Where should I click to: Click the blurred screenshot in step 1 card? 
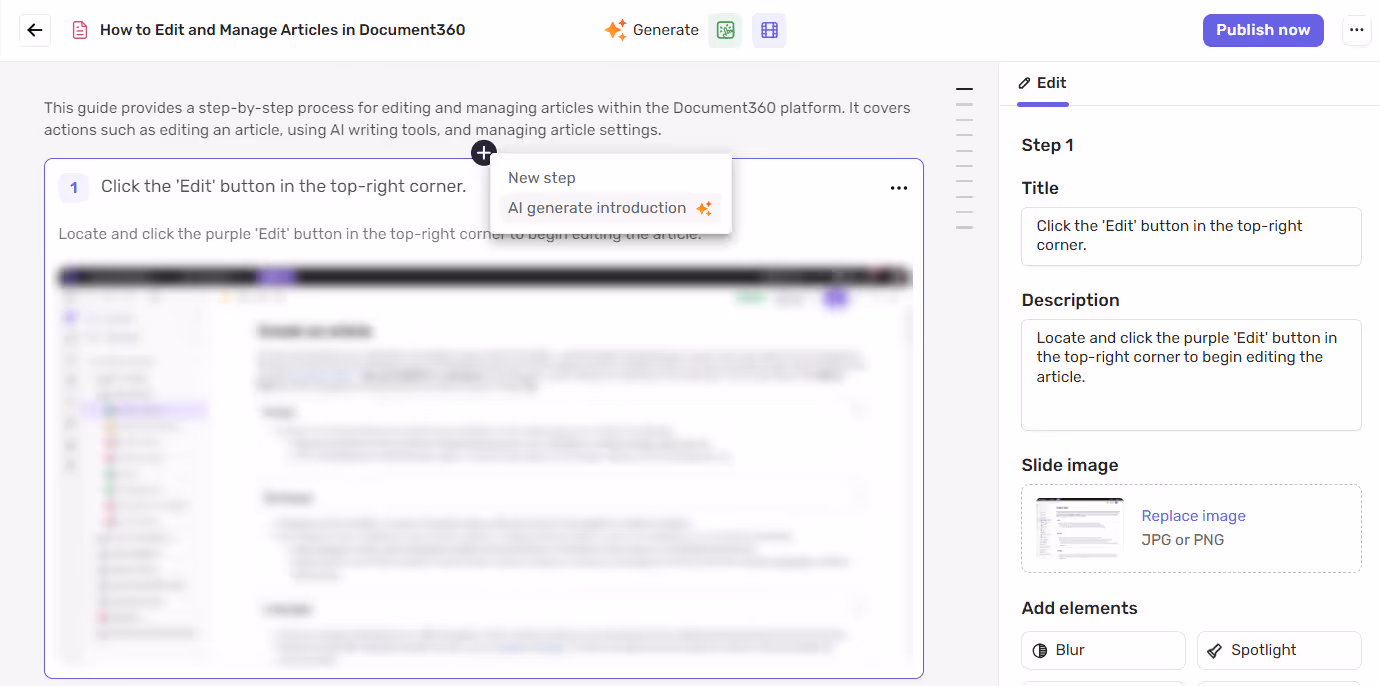coord(484,465)
